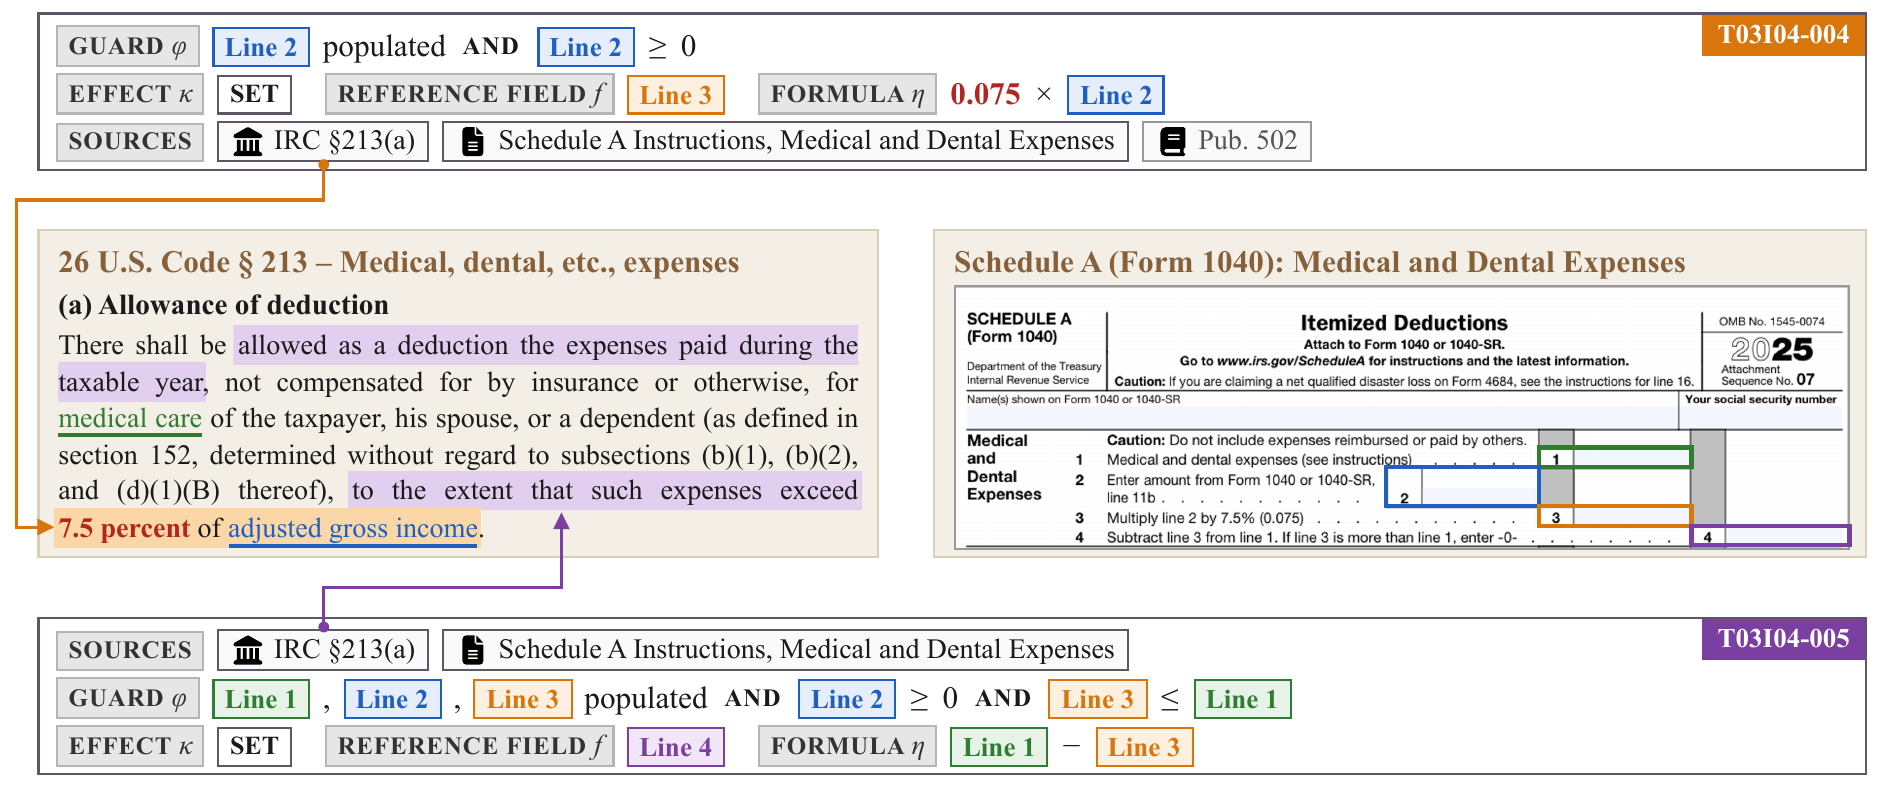The height and width of the screenshot is (789, 1881).
Task: Click the T03I04-005 purple label
Action: tap(1783, 638)
